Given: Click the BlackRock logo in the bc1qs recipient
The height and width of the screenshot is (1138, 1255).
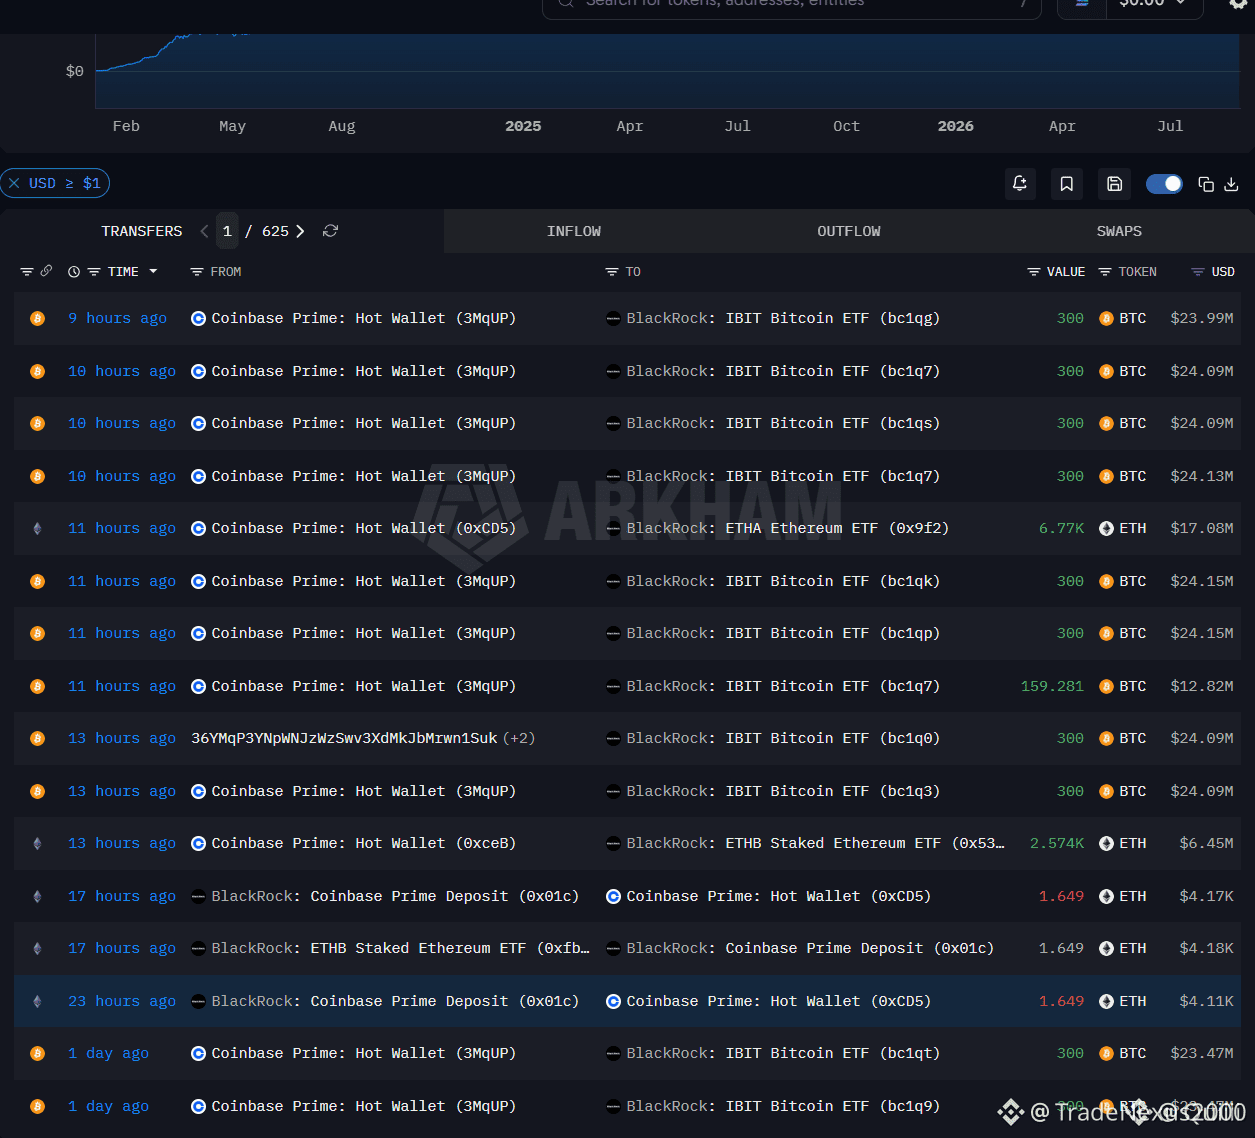Looking at the screenshot, I should [613, 424].
